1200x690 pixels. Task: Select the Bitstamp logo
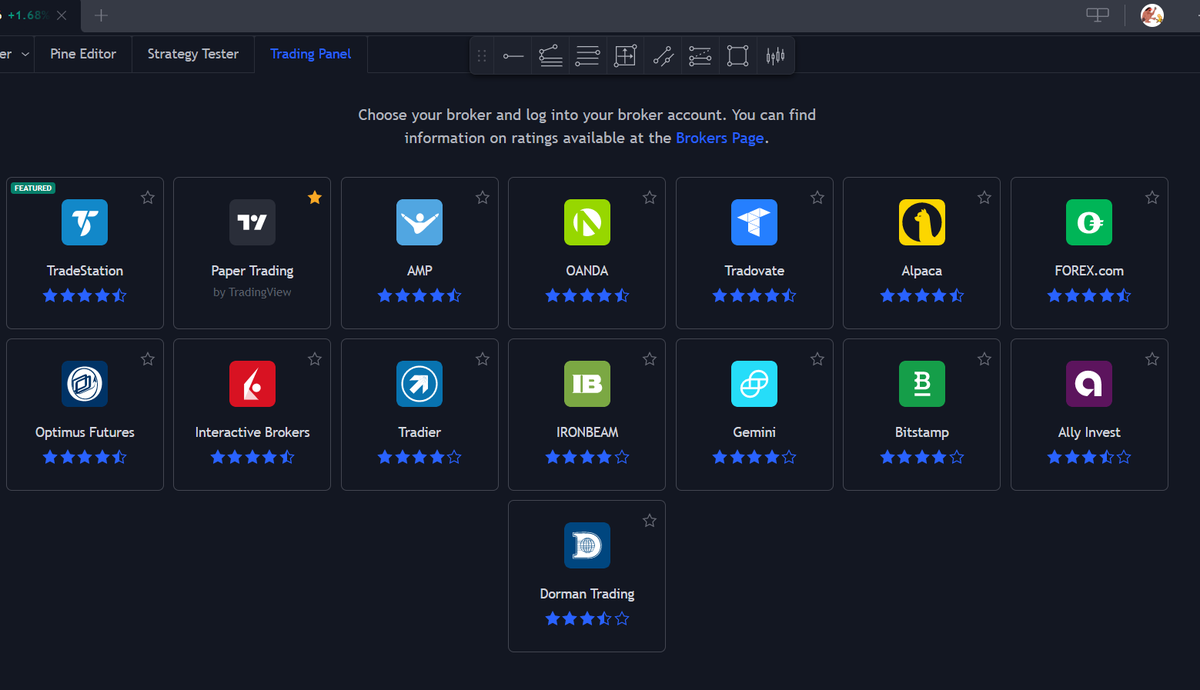pyautogui.click(x=922, y=384)
